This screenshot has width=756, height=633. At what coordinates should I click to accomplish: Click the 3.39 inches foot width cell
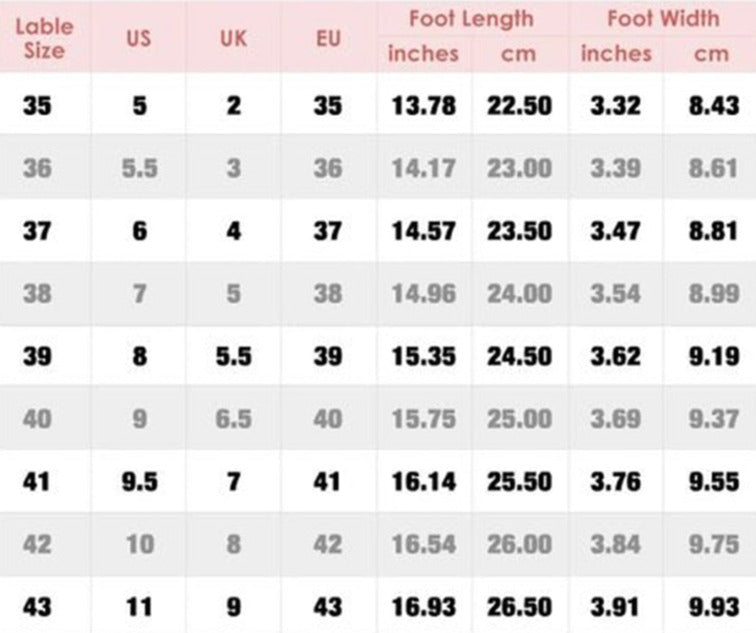(615, 169)
